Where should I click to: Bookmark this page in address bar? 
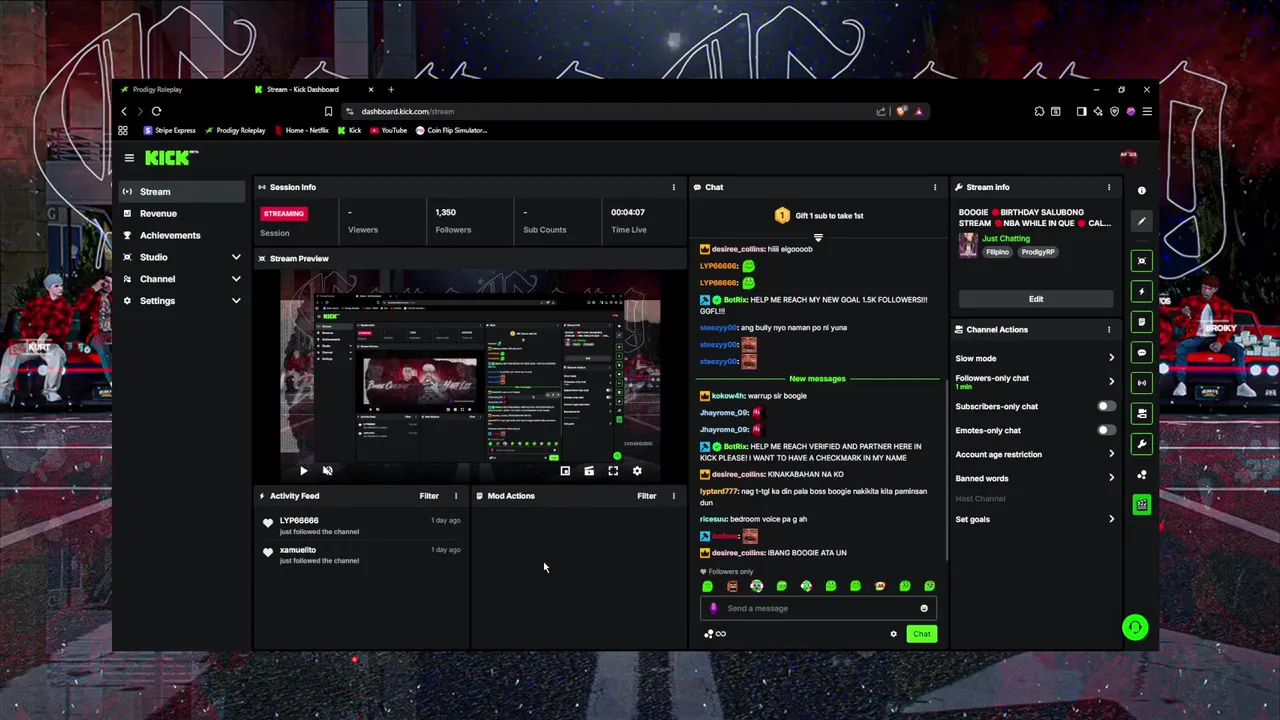point(328,111)
